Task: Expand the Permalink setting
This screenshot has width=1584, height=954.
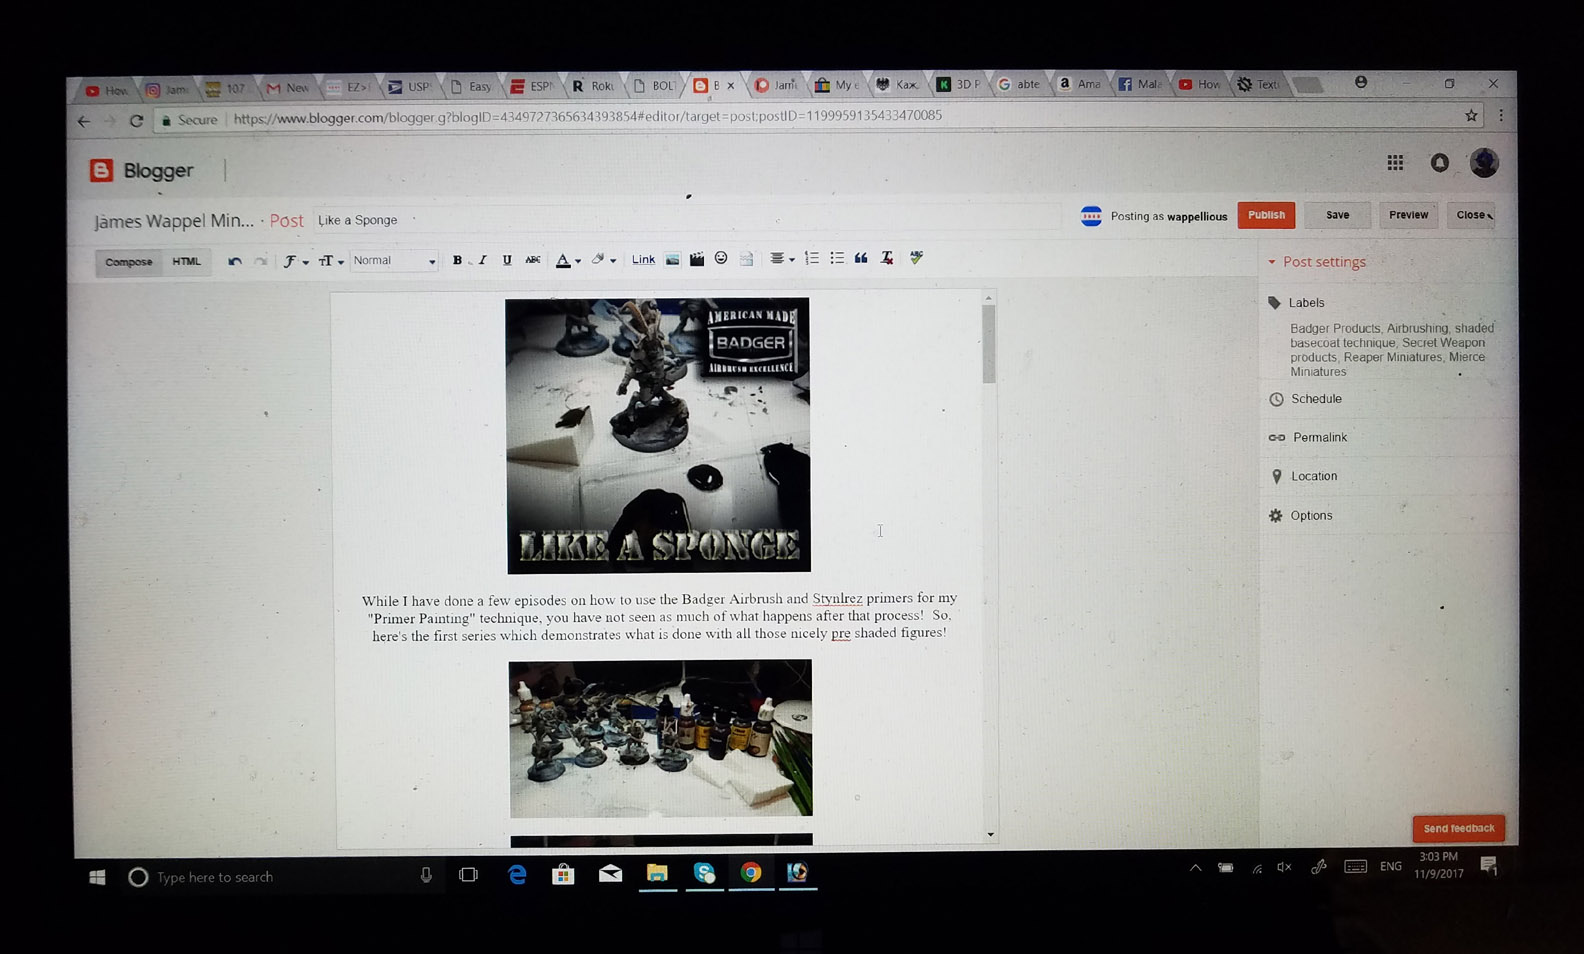Action: point(1308,437)
